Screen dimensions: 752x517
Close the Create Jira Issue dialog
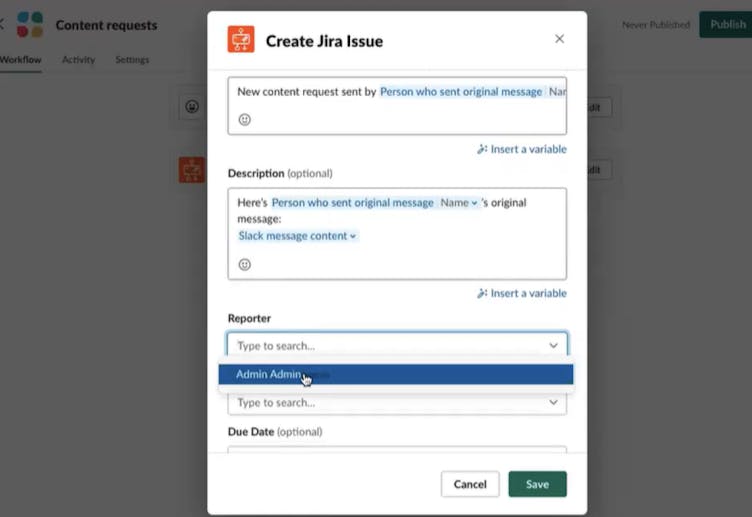[x=559, y=39]
